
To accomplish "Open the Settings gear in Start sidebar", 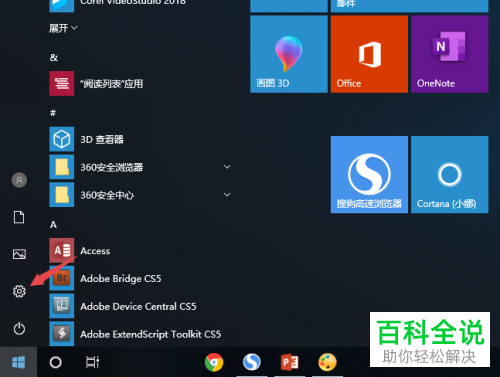I will pos(19,291).
